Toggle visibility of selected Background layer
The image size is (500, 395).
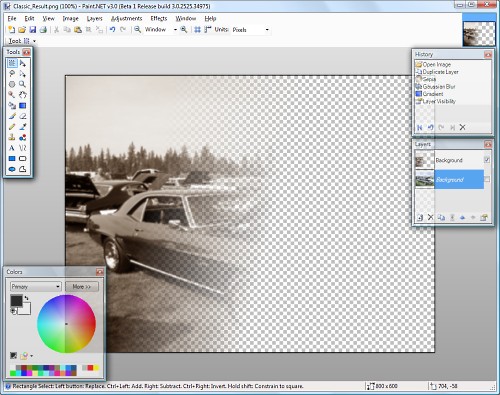point(487,179)
